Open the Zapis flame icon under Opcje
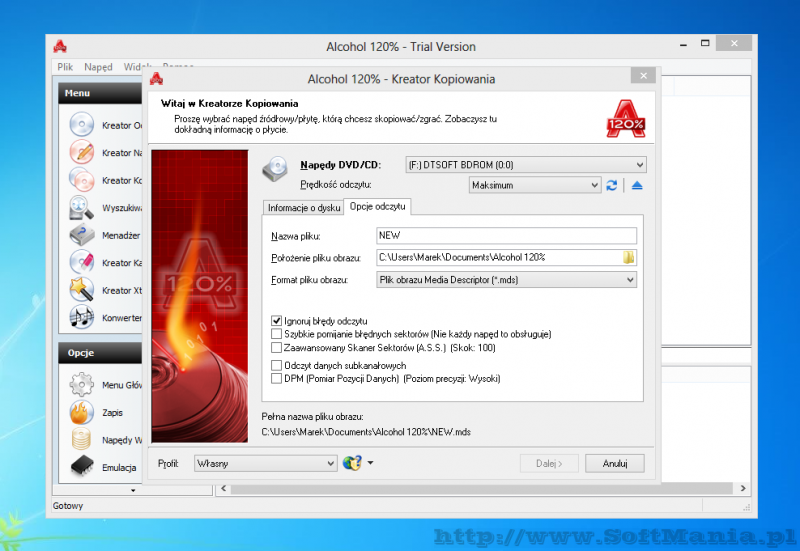 click(x=82, y=412)
